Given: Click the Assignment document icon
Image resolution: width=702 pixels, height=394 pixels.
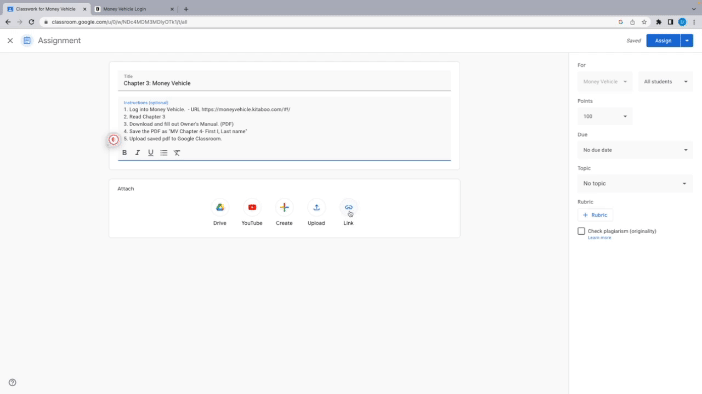Looking at the screenshot, I should coord(27,41).
